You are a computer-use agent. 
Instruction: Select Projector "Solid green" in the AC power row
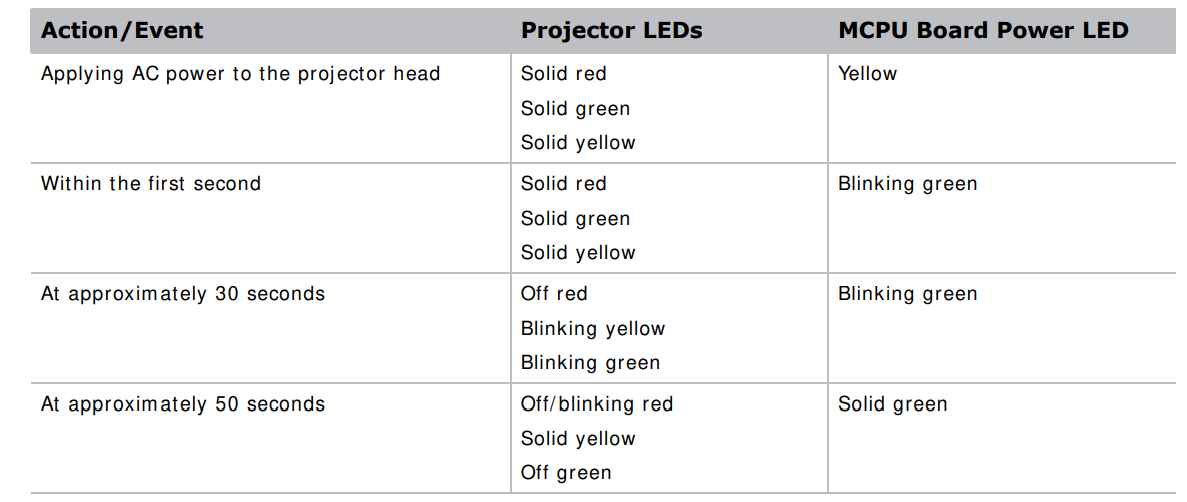pos(575,109)
